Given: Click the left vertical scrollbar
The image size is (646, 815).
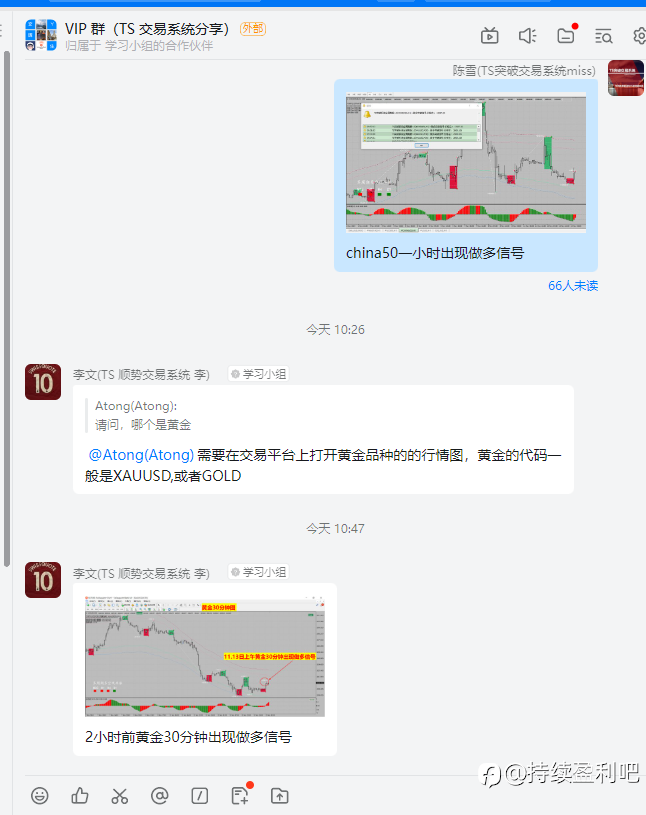Looking at the screenshot, I should (6, 309).
